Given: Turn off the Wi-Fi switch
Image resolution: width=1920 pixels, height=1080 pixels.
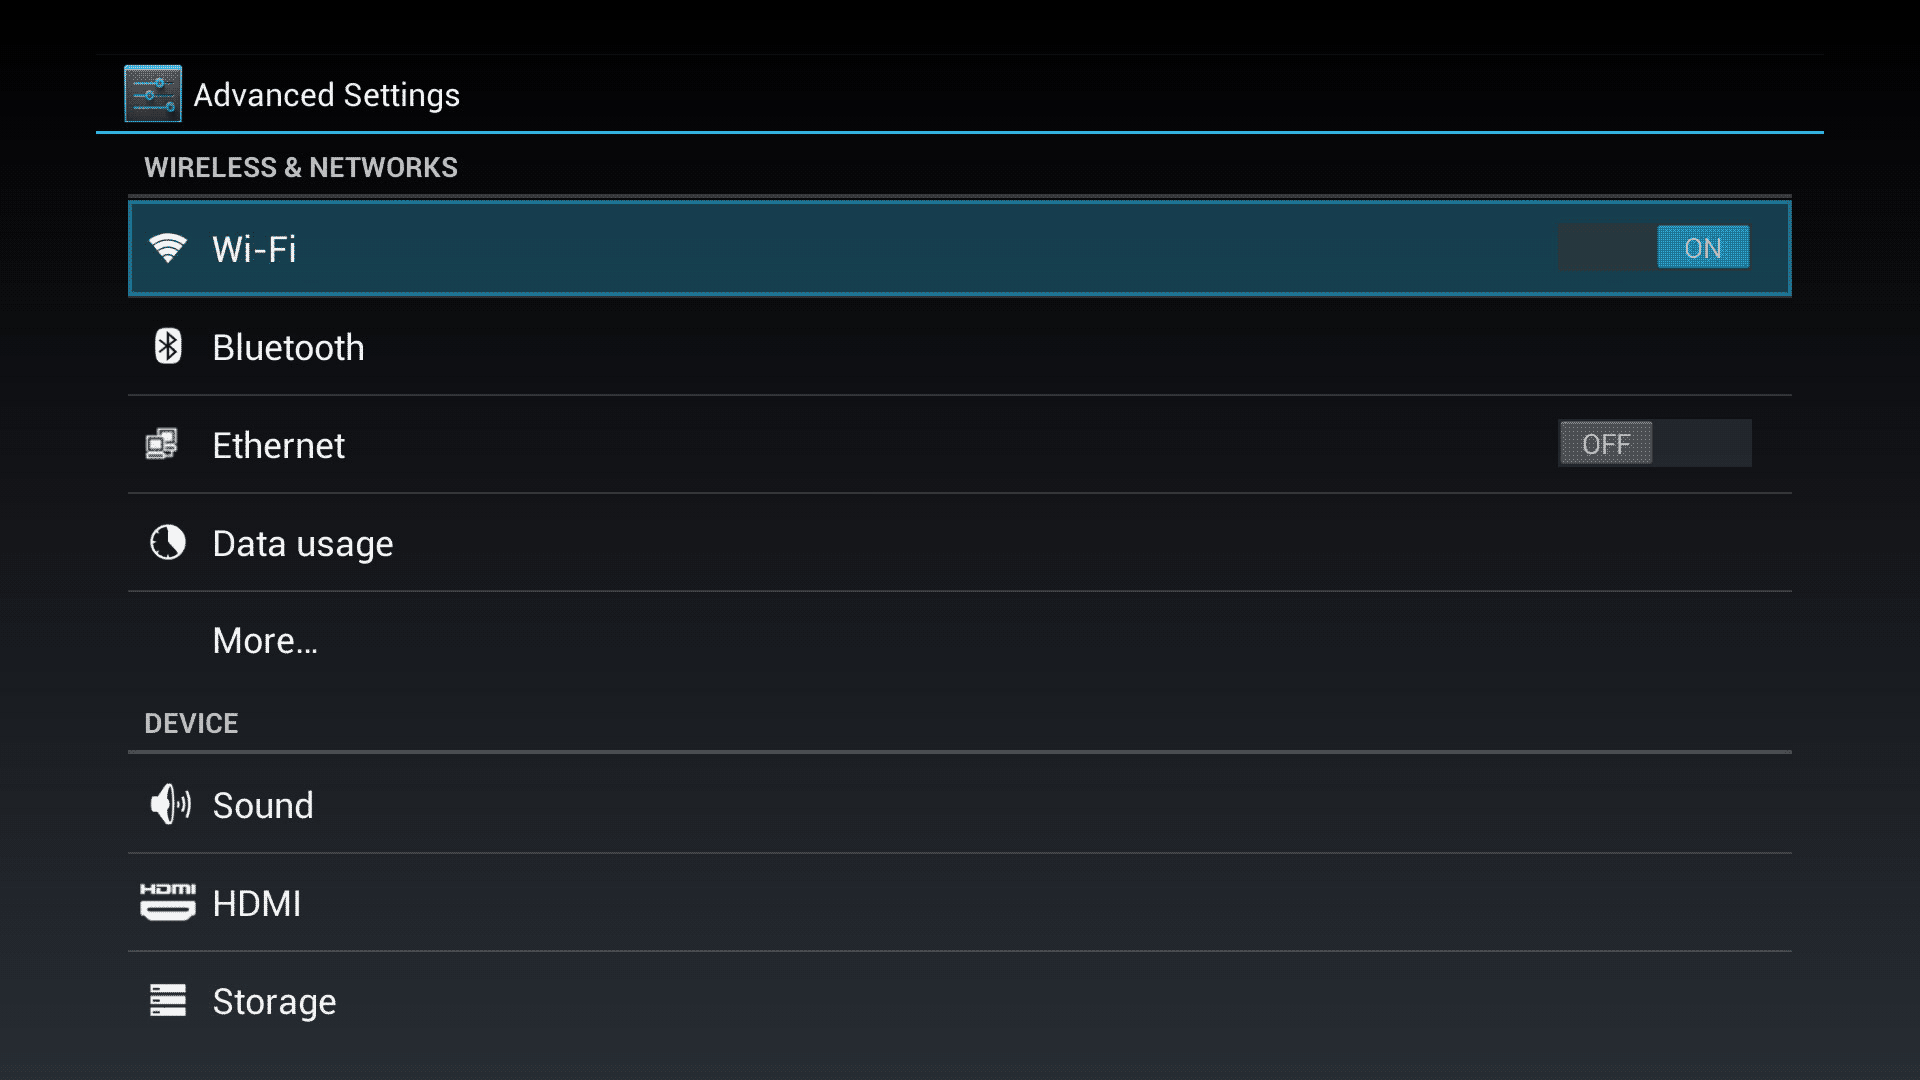Looking at the screenshot, I should [1654, 247].
